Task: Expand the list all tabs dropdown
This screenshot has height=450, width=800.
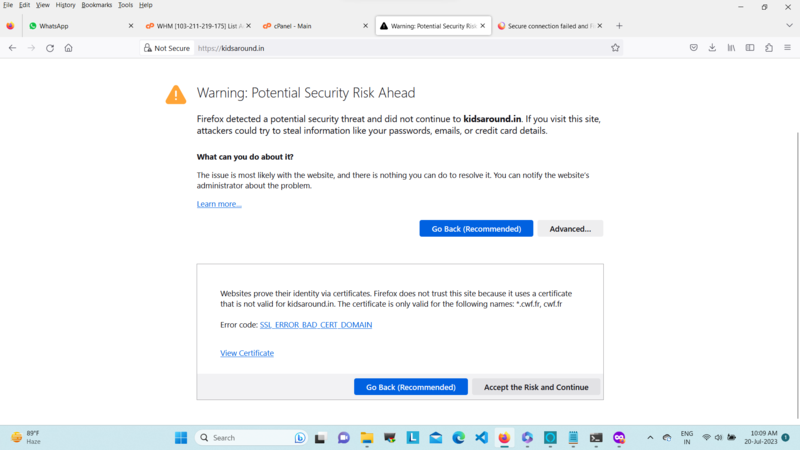Action: 788,25
